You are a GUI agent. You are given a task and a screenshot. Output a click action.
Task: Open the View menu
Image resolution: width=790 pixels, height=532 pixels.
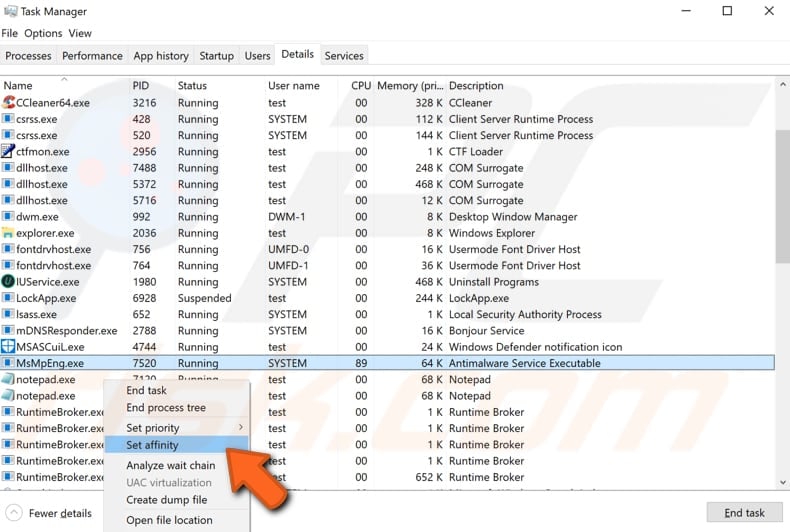[x=80, y=33]
